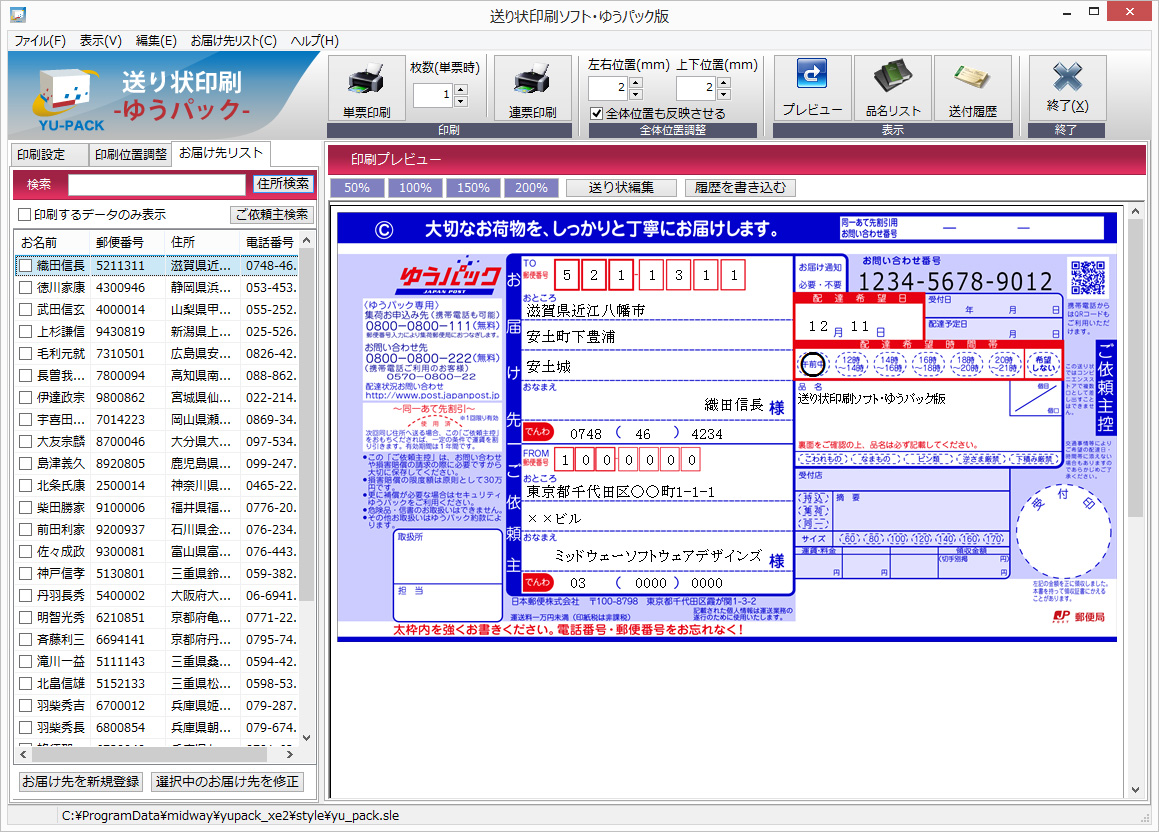Set preview zoom to 50%
Image resolution: width=1159 pixels, height=832 pixels.
(x=357, y=188)
